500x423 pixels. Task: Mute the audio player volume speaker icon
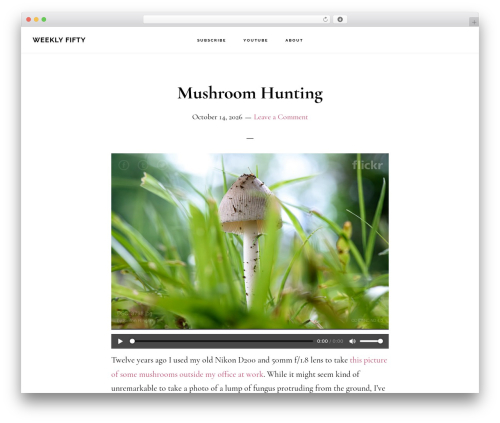352,341
